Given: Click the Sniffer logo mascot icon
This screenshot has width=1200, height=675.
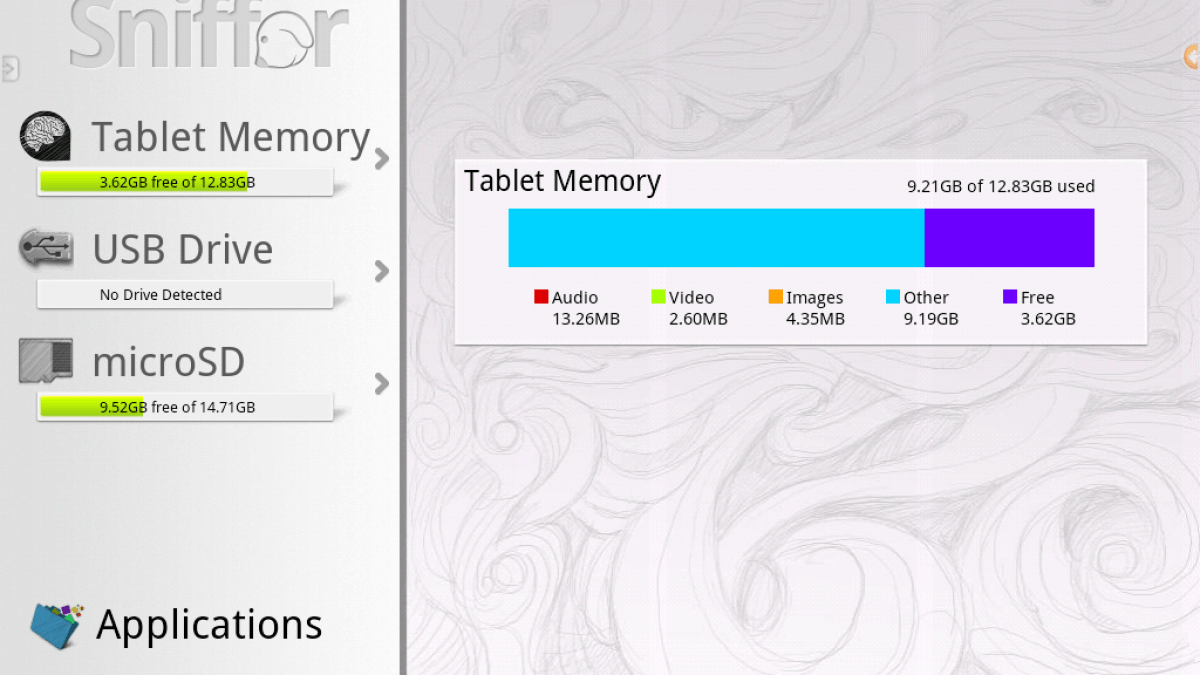Looking at the screenshot, I should coord(283,44).
